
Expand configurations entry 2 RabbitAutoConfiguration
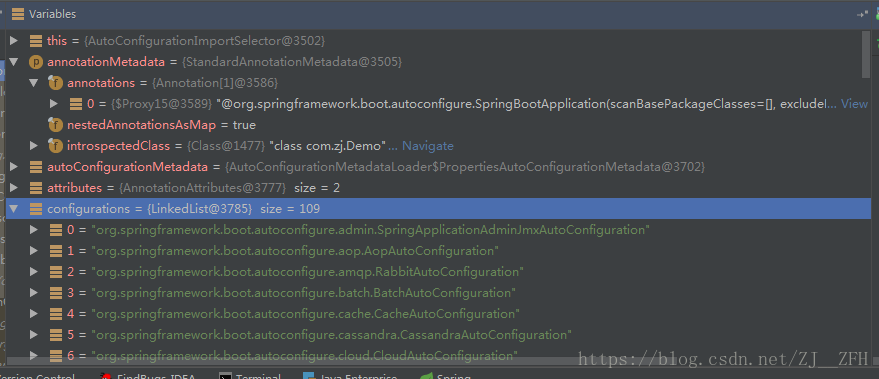34,271
